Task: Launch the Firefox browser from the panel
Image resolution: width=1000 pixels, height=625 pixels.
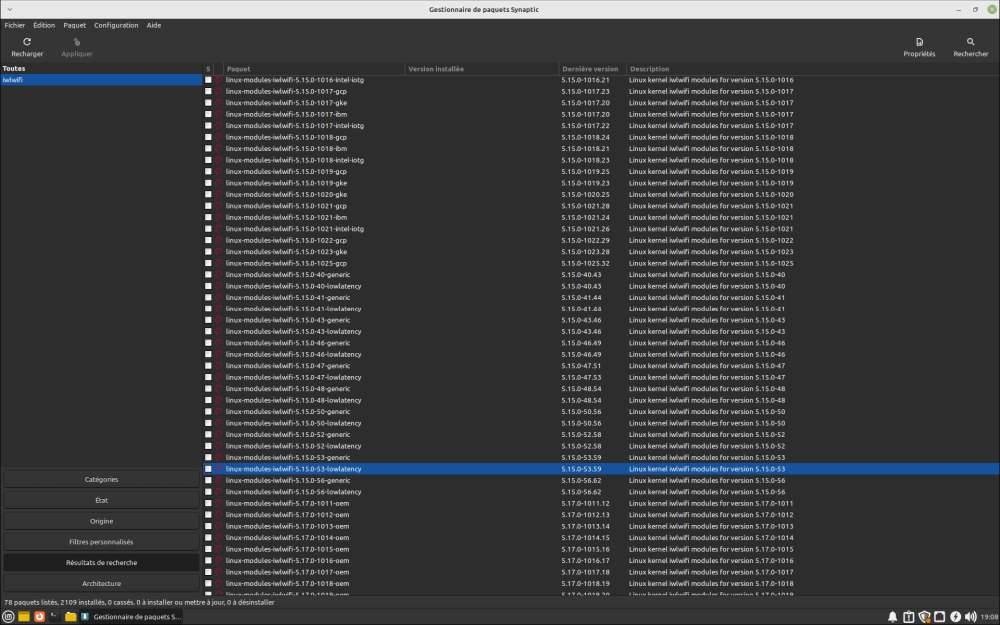Action: [39, 617]
